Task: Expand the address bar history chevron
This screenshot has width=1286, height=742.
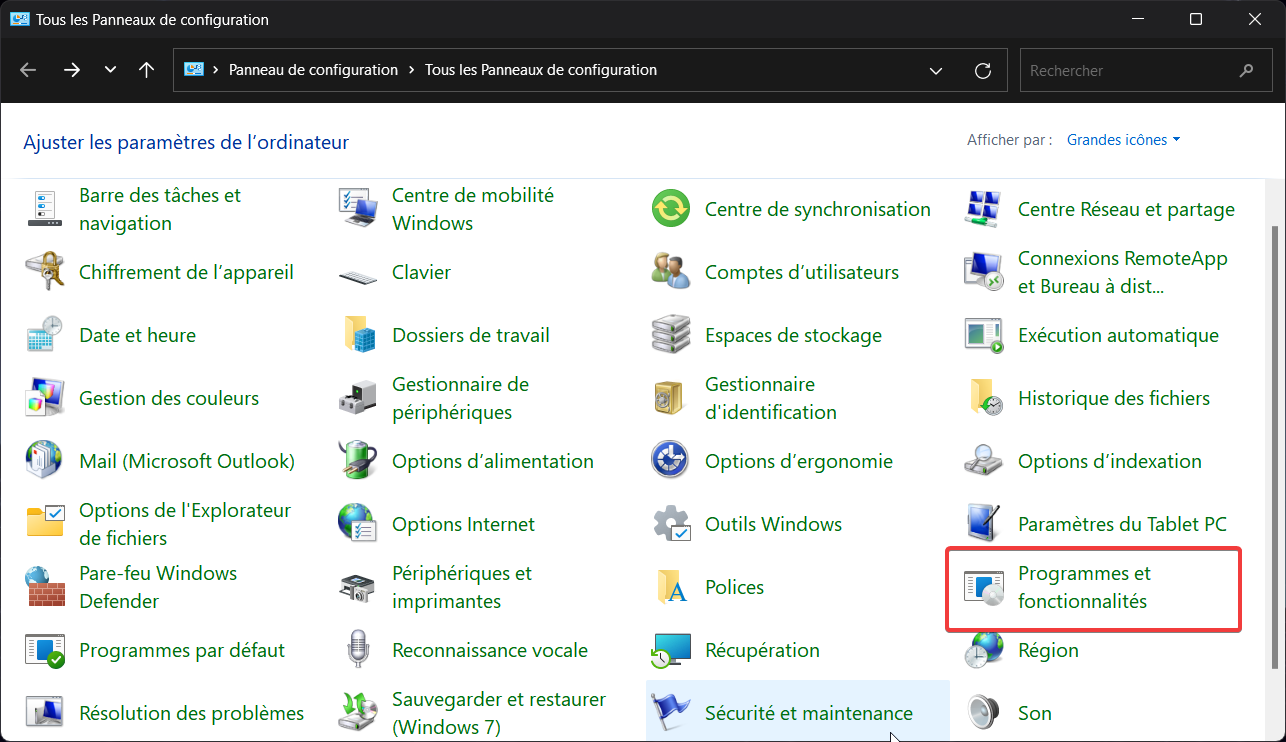Action: pyautogui.click(x=936, y=71)
